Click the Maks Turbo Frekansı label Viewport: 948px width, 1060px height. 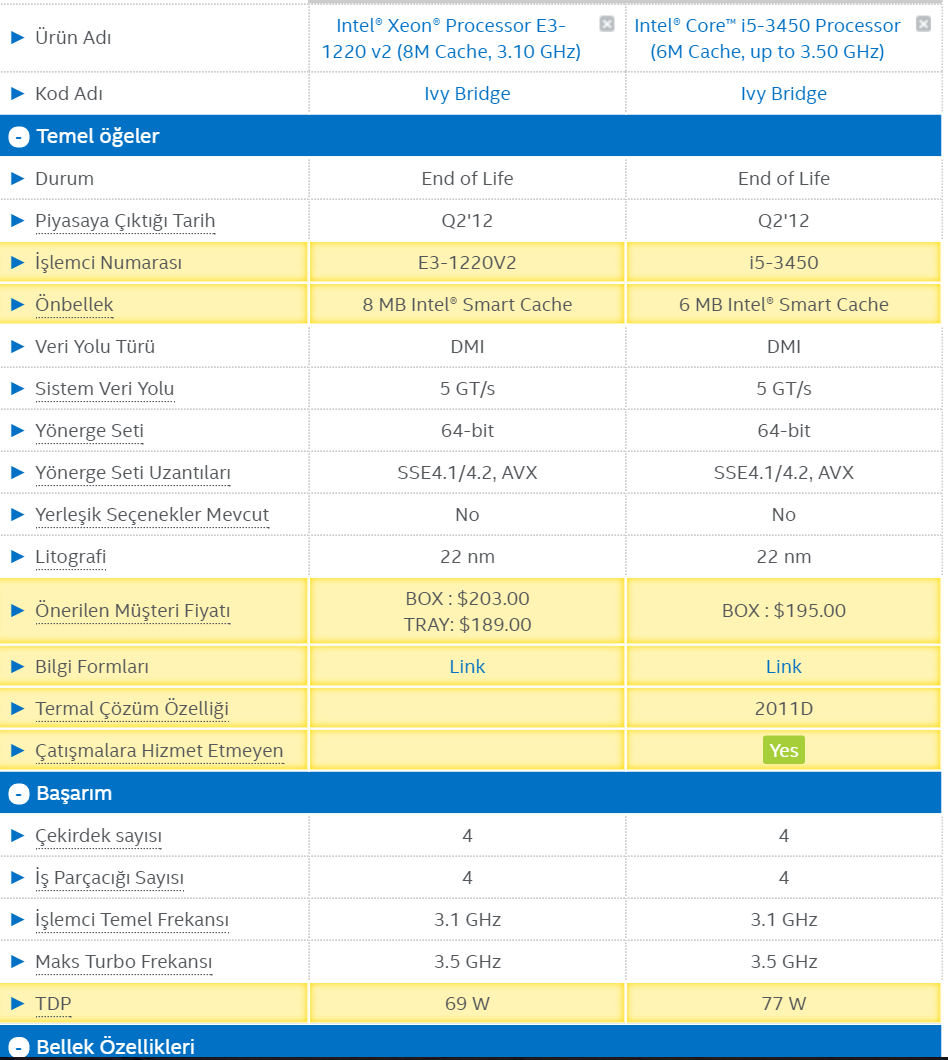coord(124,961)
